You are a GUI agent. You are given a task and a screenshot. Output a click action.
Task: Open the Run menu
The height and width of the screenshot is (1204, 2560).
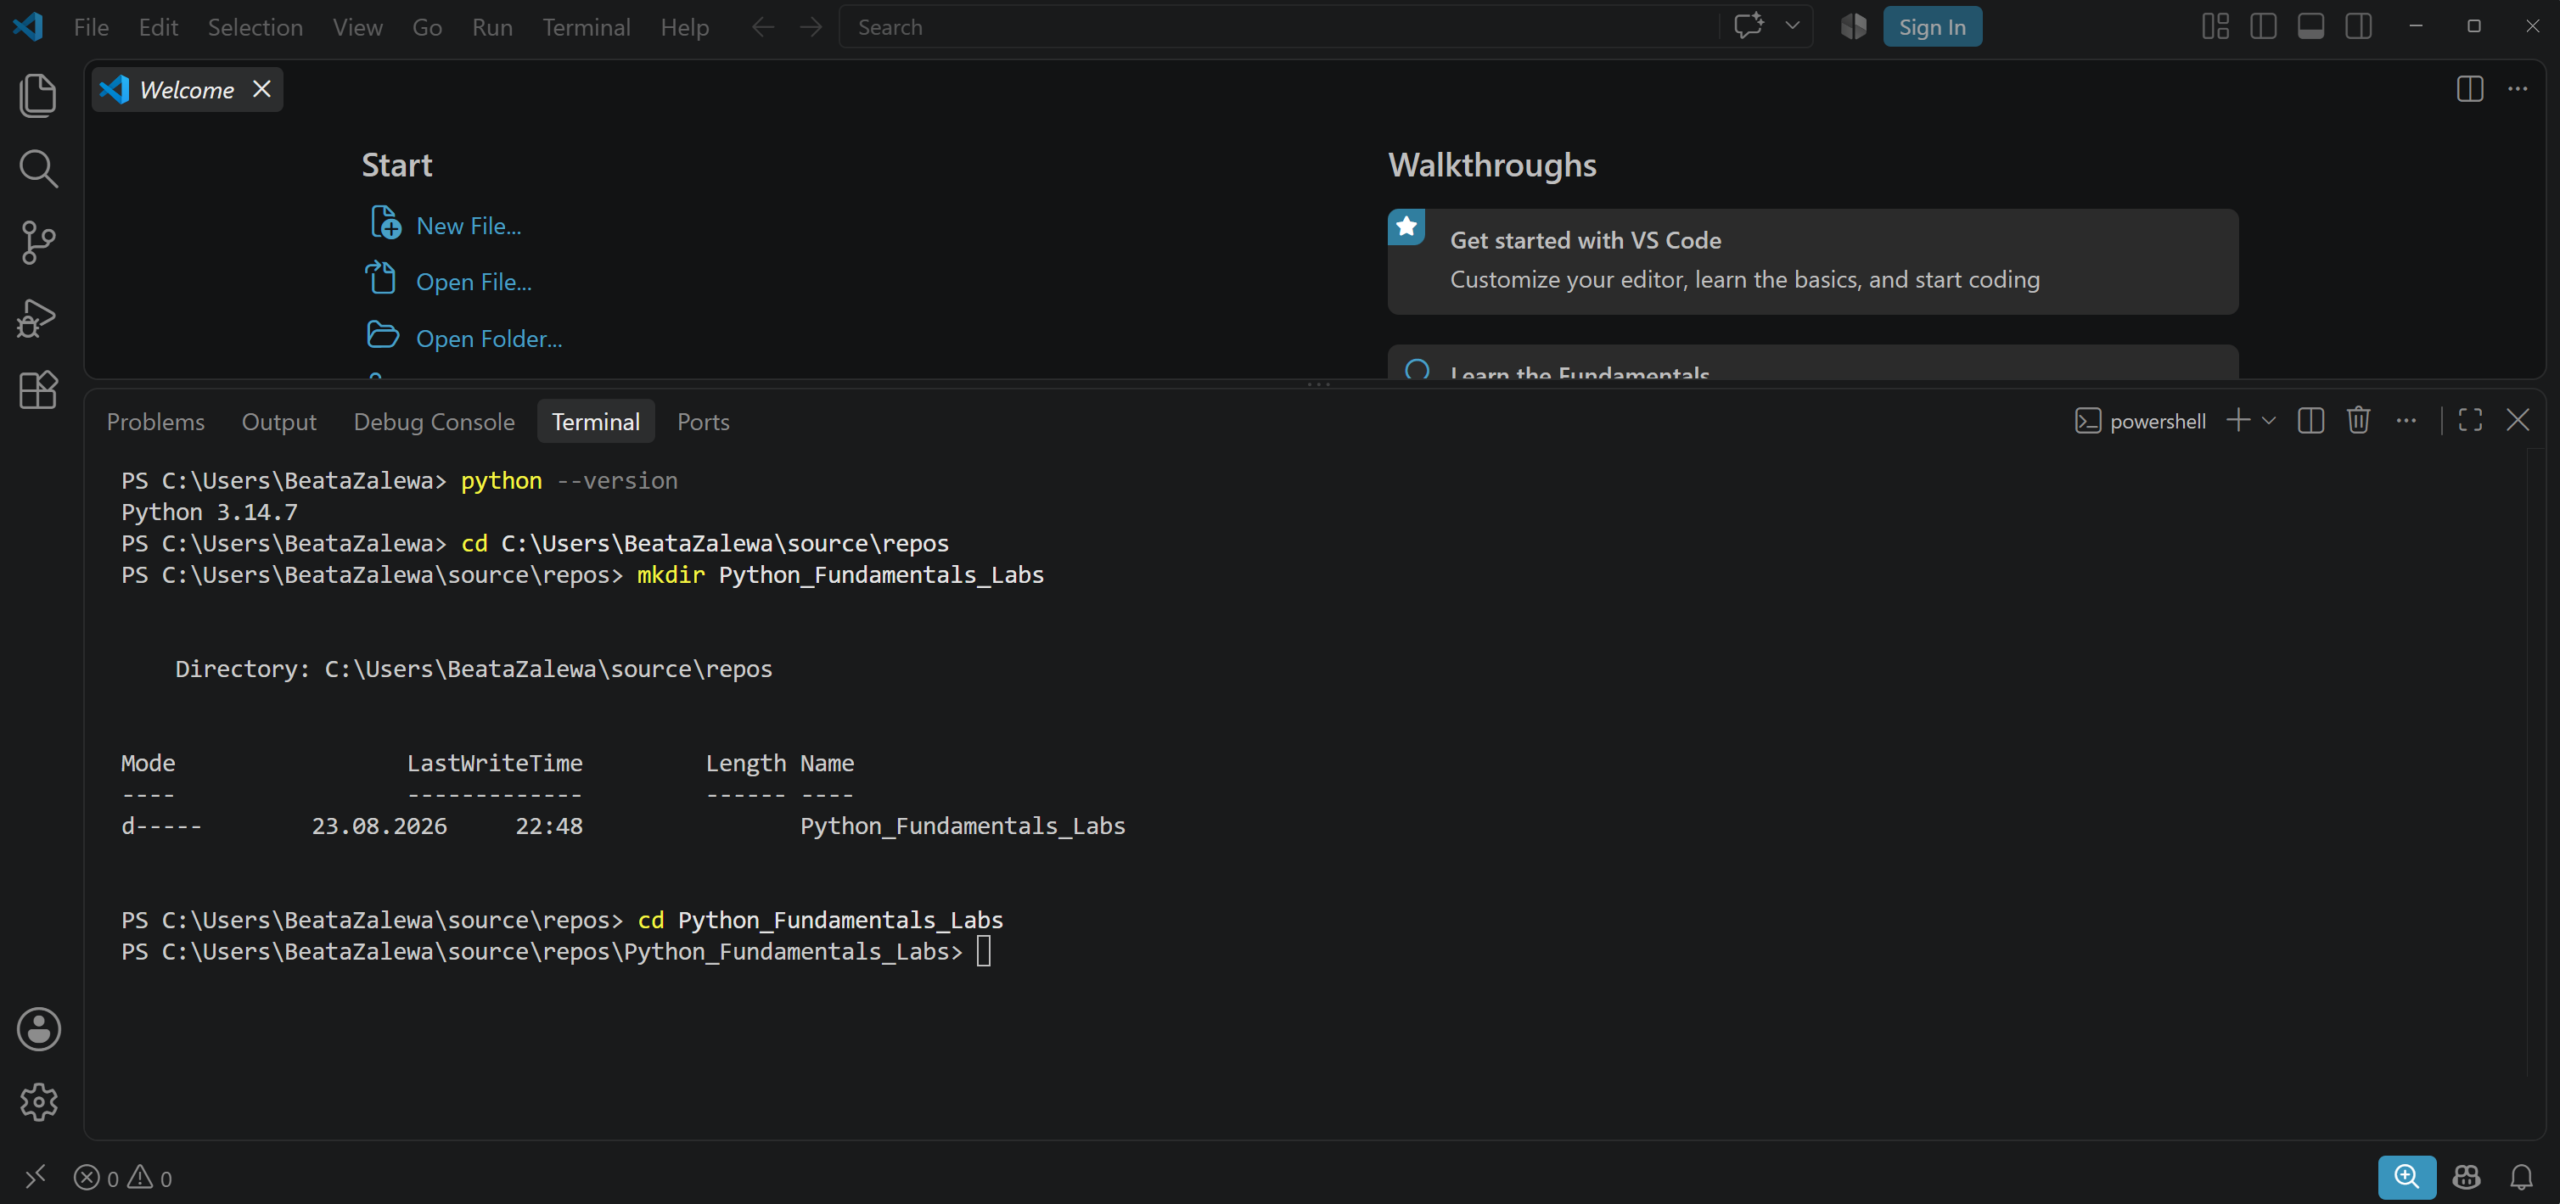coord(492,27)
